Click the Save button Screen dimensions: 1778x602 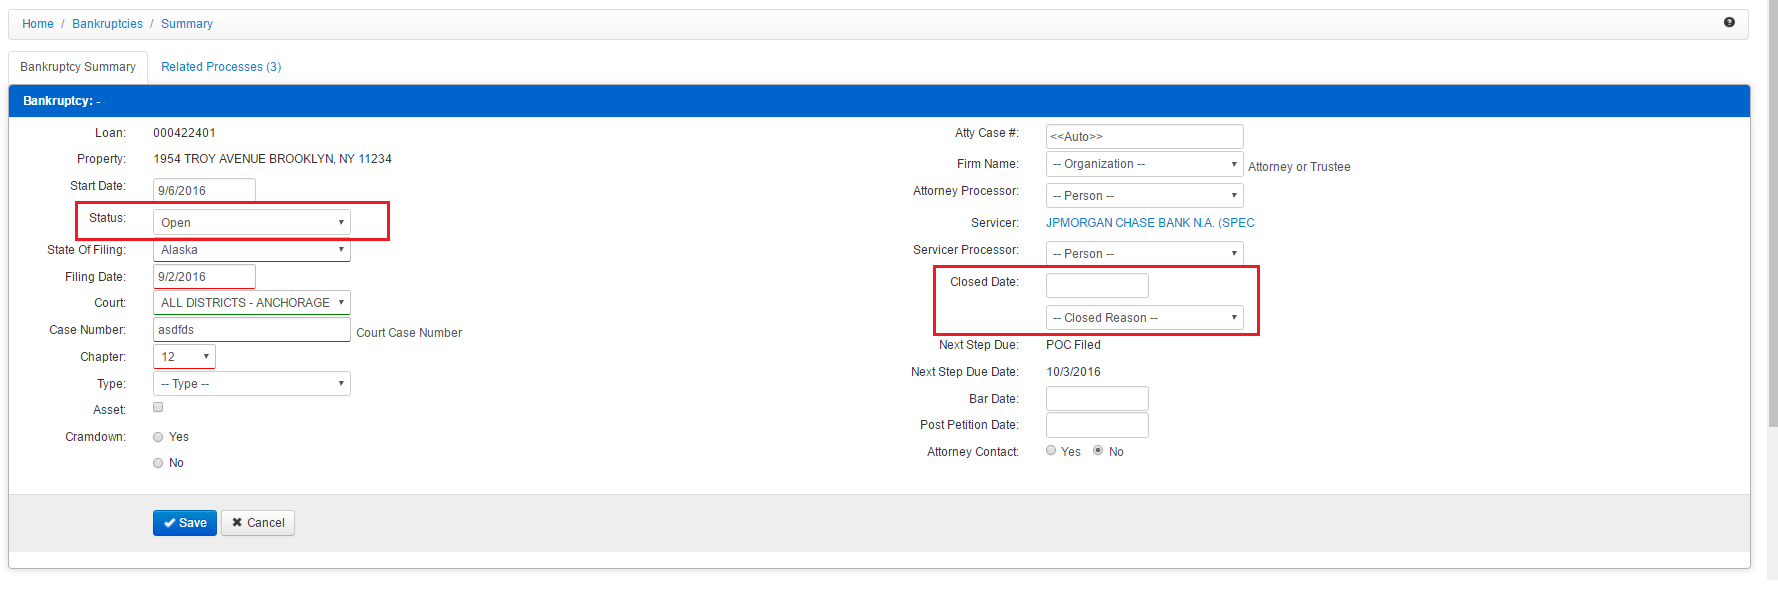pyautogui.click(x=185, y=523)
